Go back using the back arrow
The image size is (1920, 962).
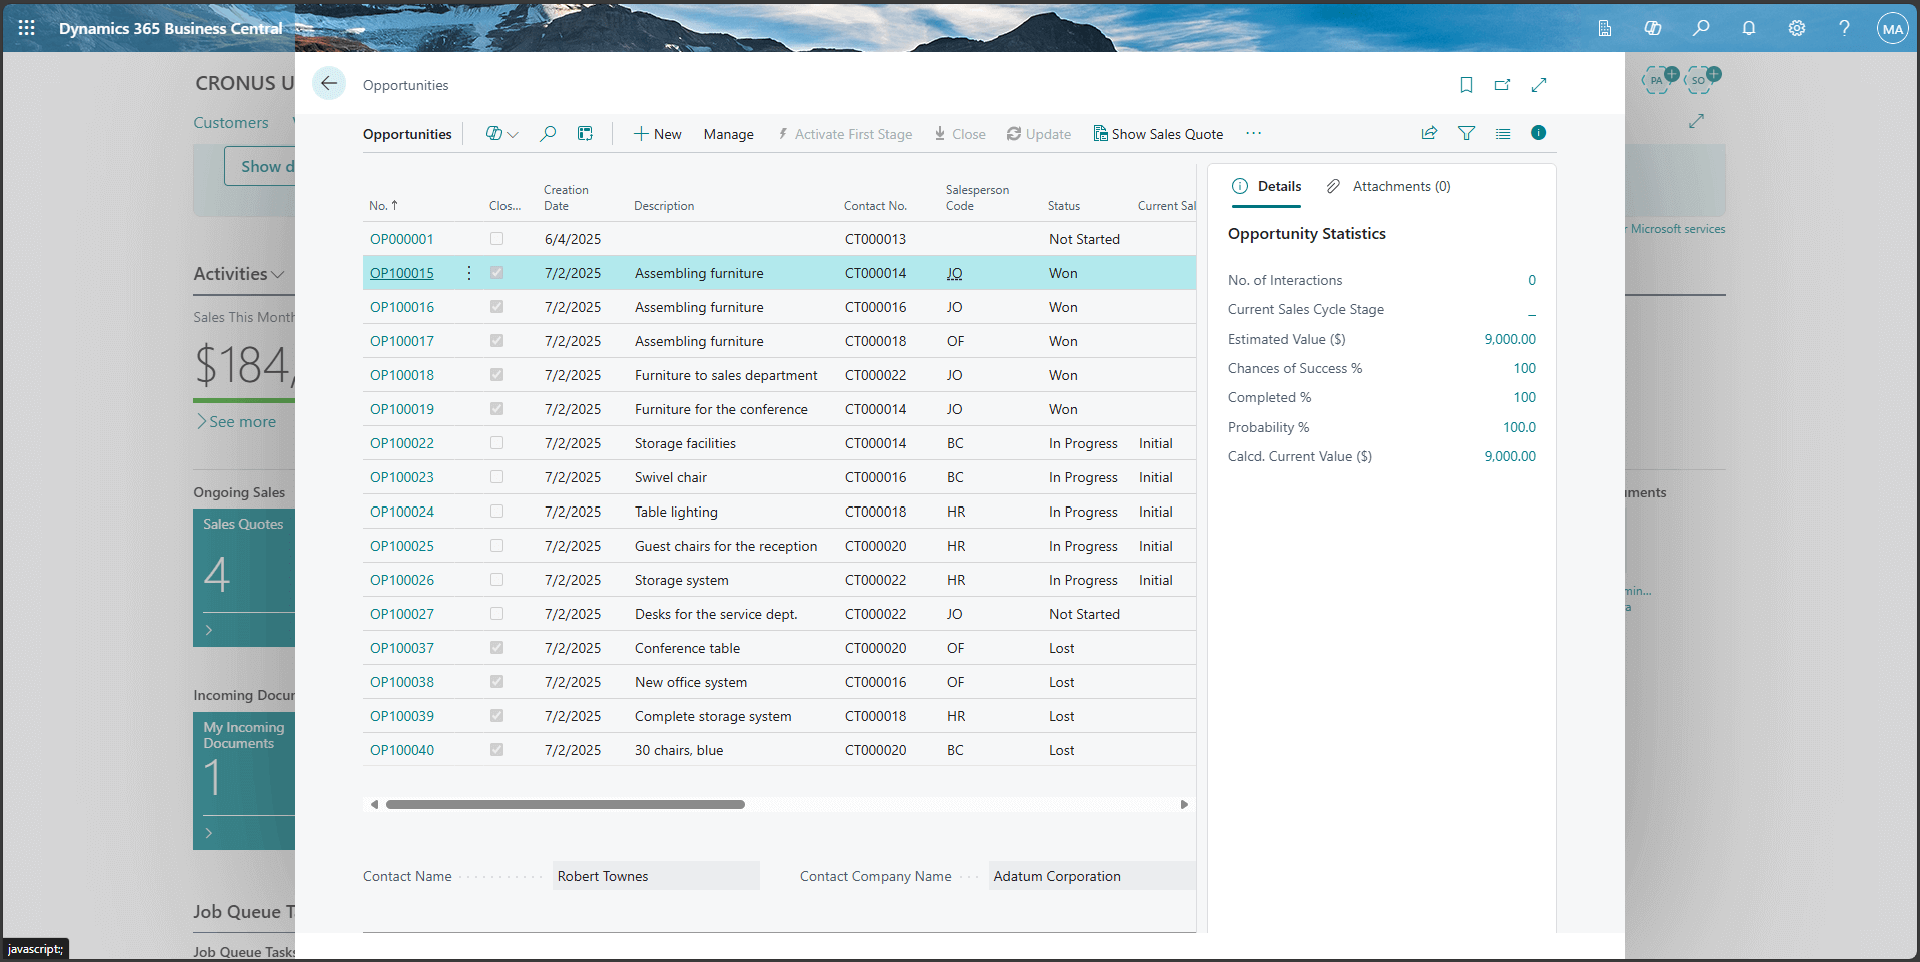[x=329, y=83]
